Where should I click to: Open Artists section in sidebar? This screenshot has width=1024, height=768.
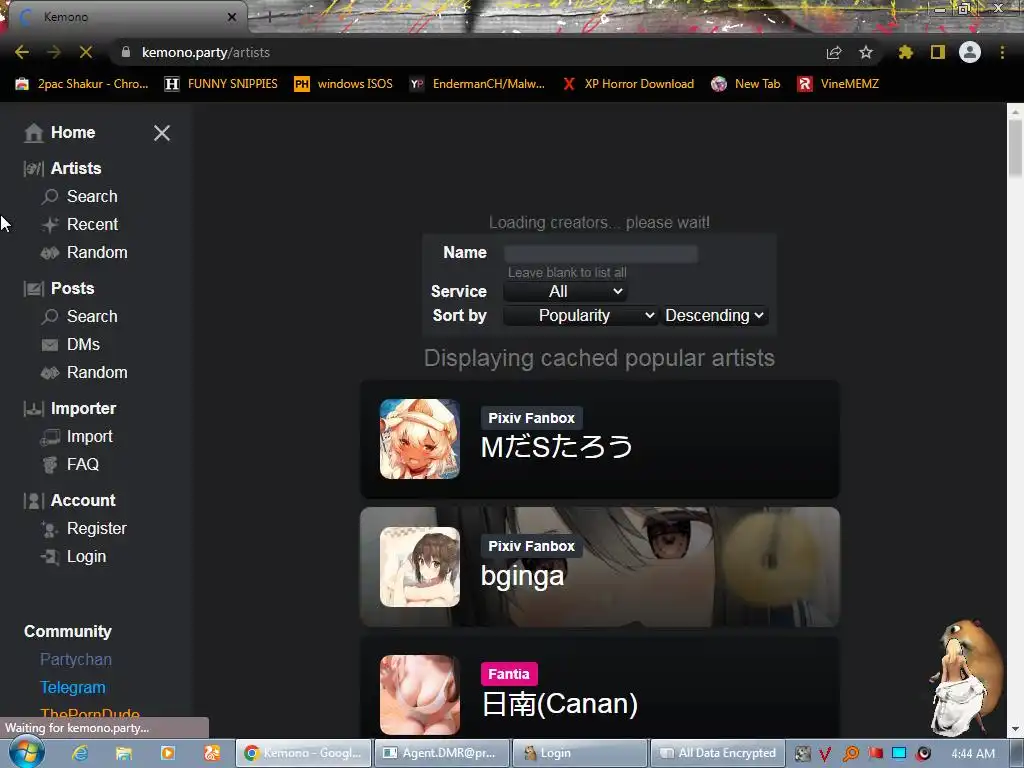click(76, 168)
